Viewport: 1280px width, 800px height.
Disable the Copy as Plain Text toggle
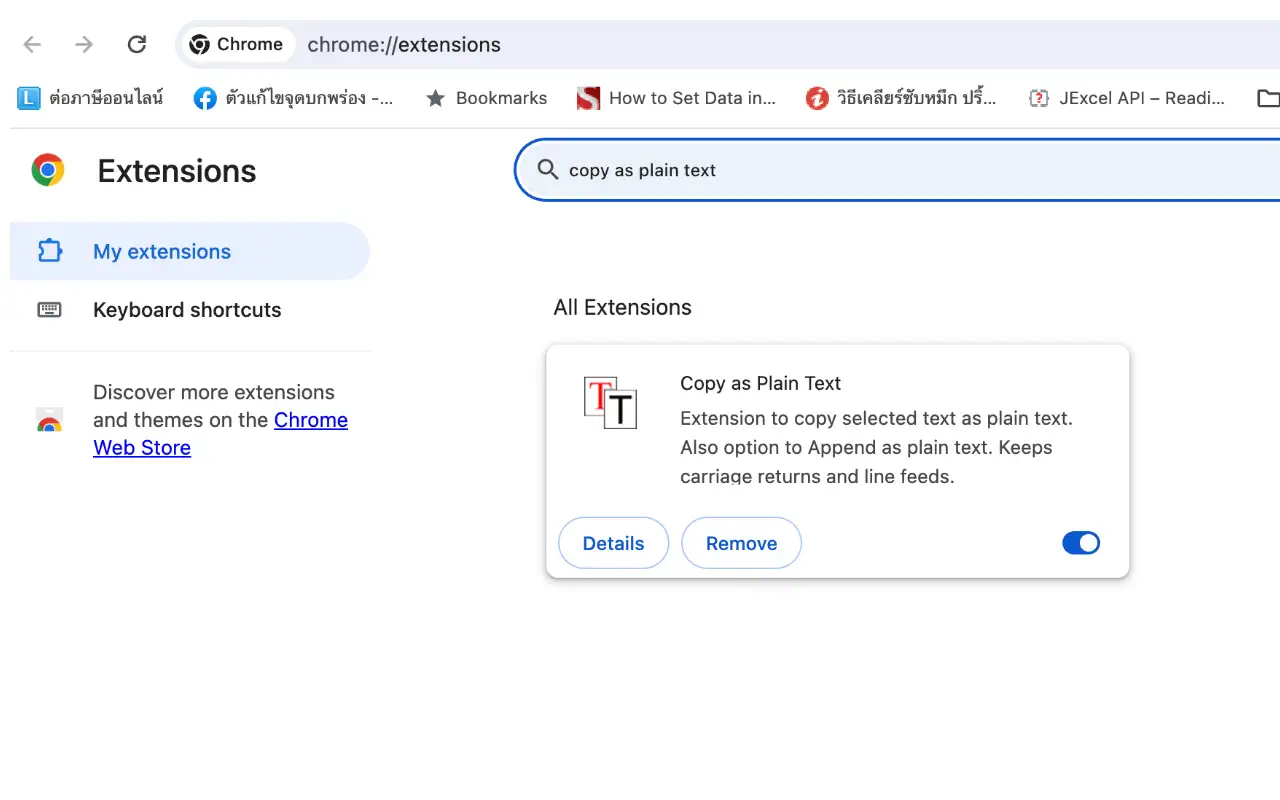click(1081, 543)
